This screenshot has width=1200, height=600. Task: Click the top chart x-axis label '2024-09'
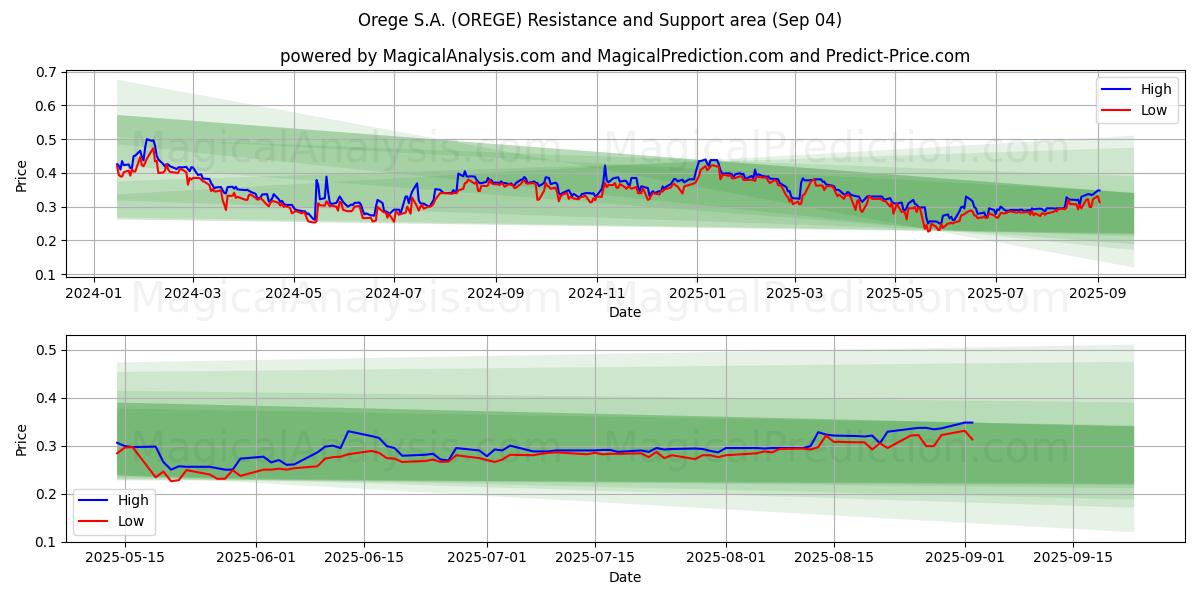click(x=496, y=294)
